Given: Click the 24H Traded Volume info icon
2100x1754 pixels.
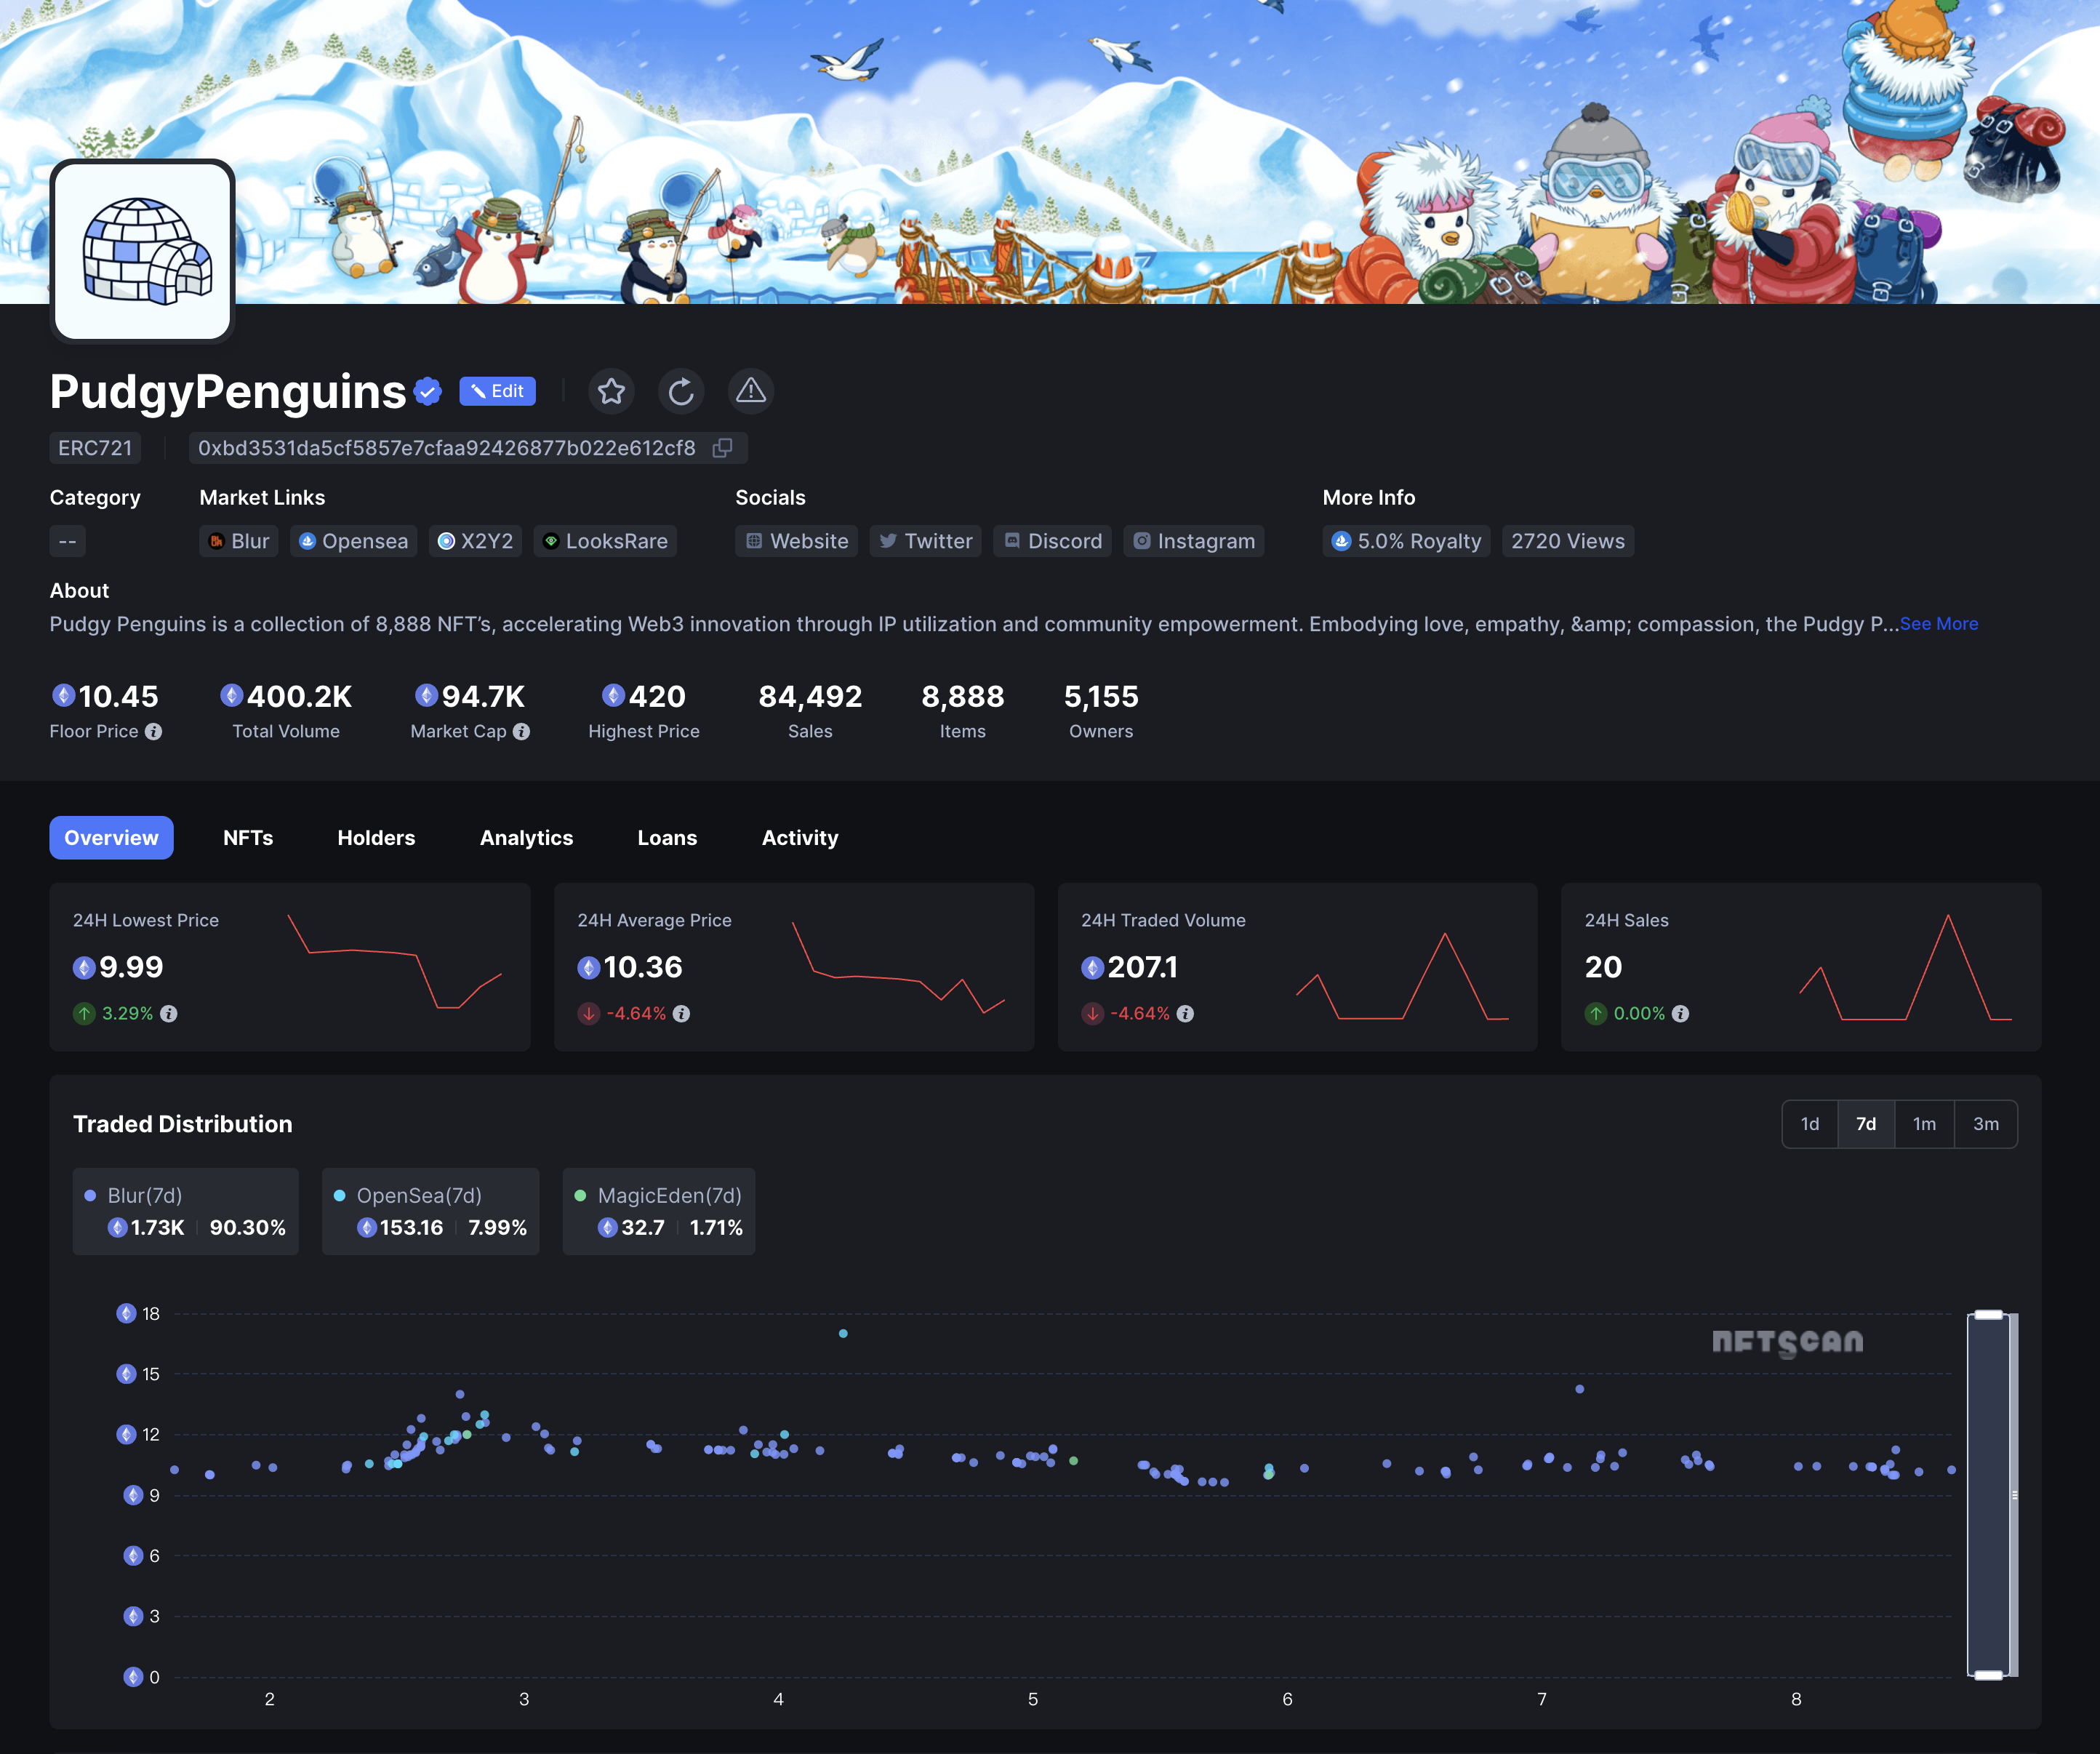Looking at the screenshot, I should [x=1185, y=1013].
